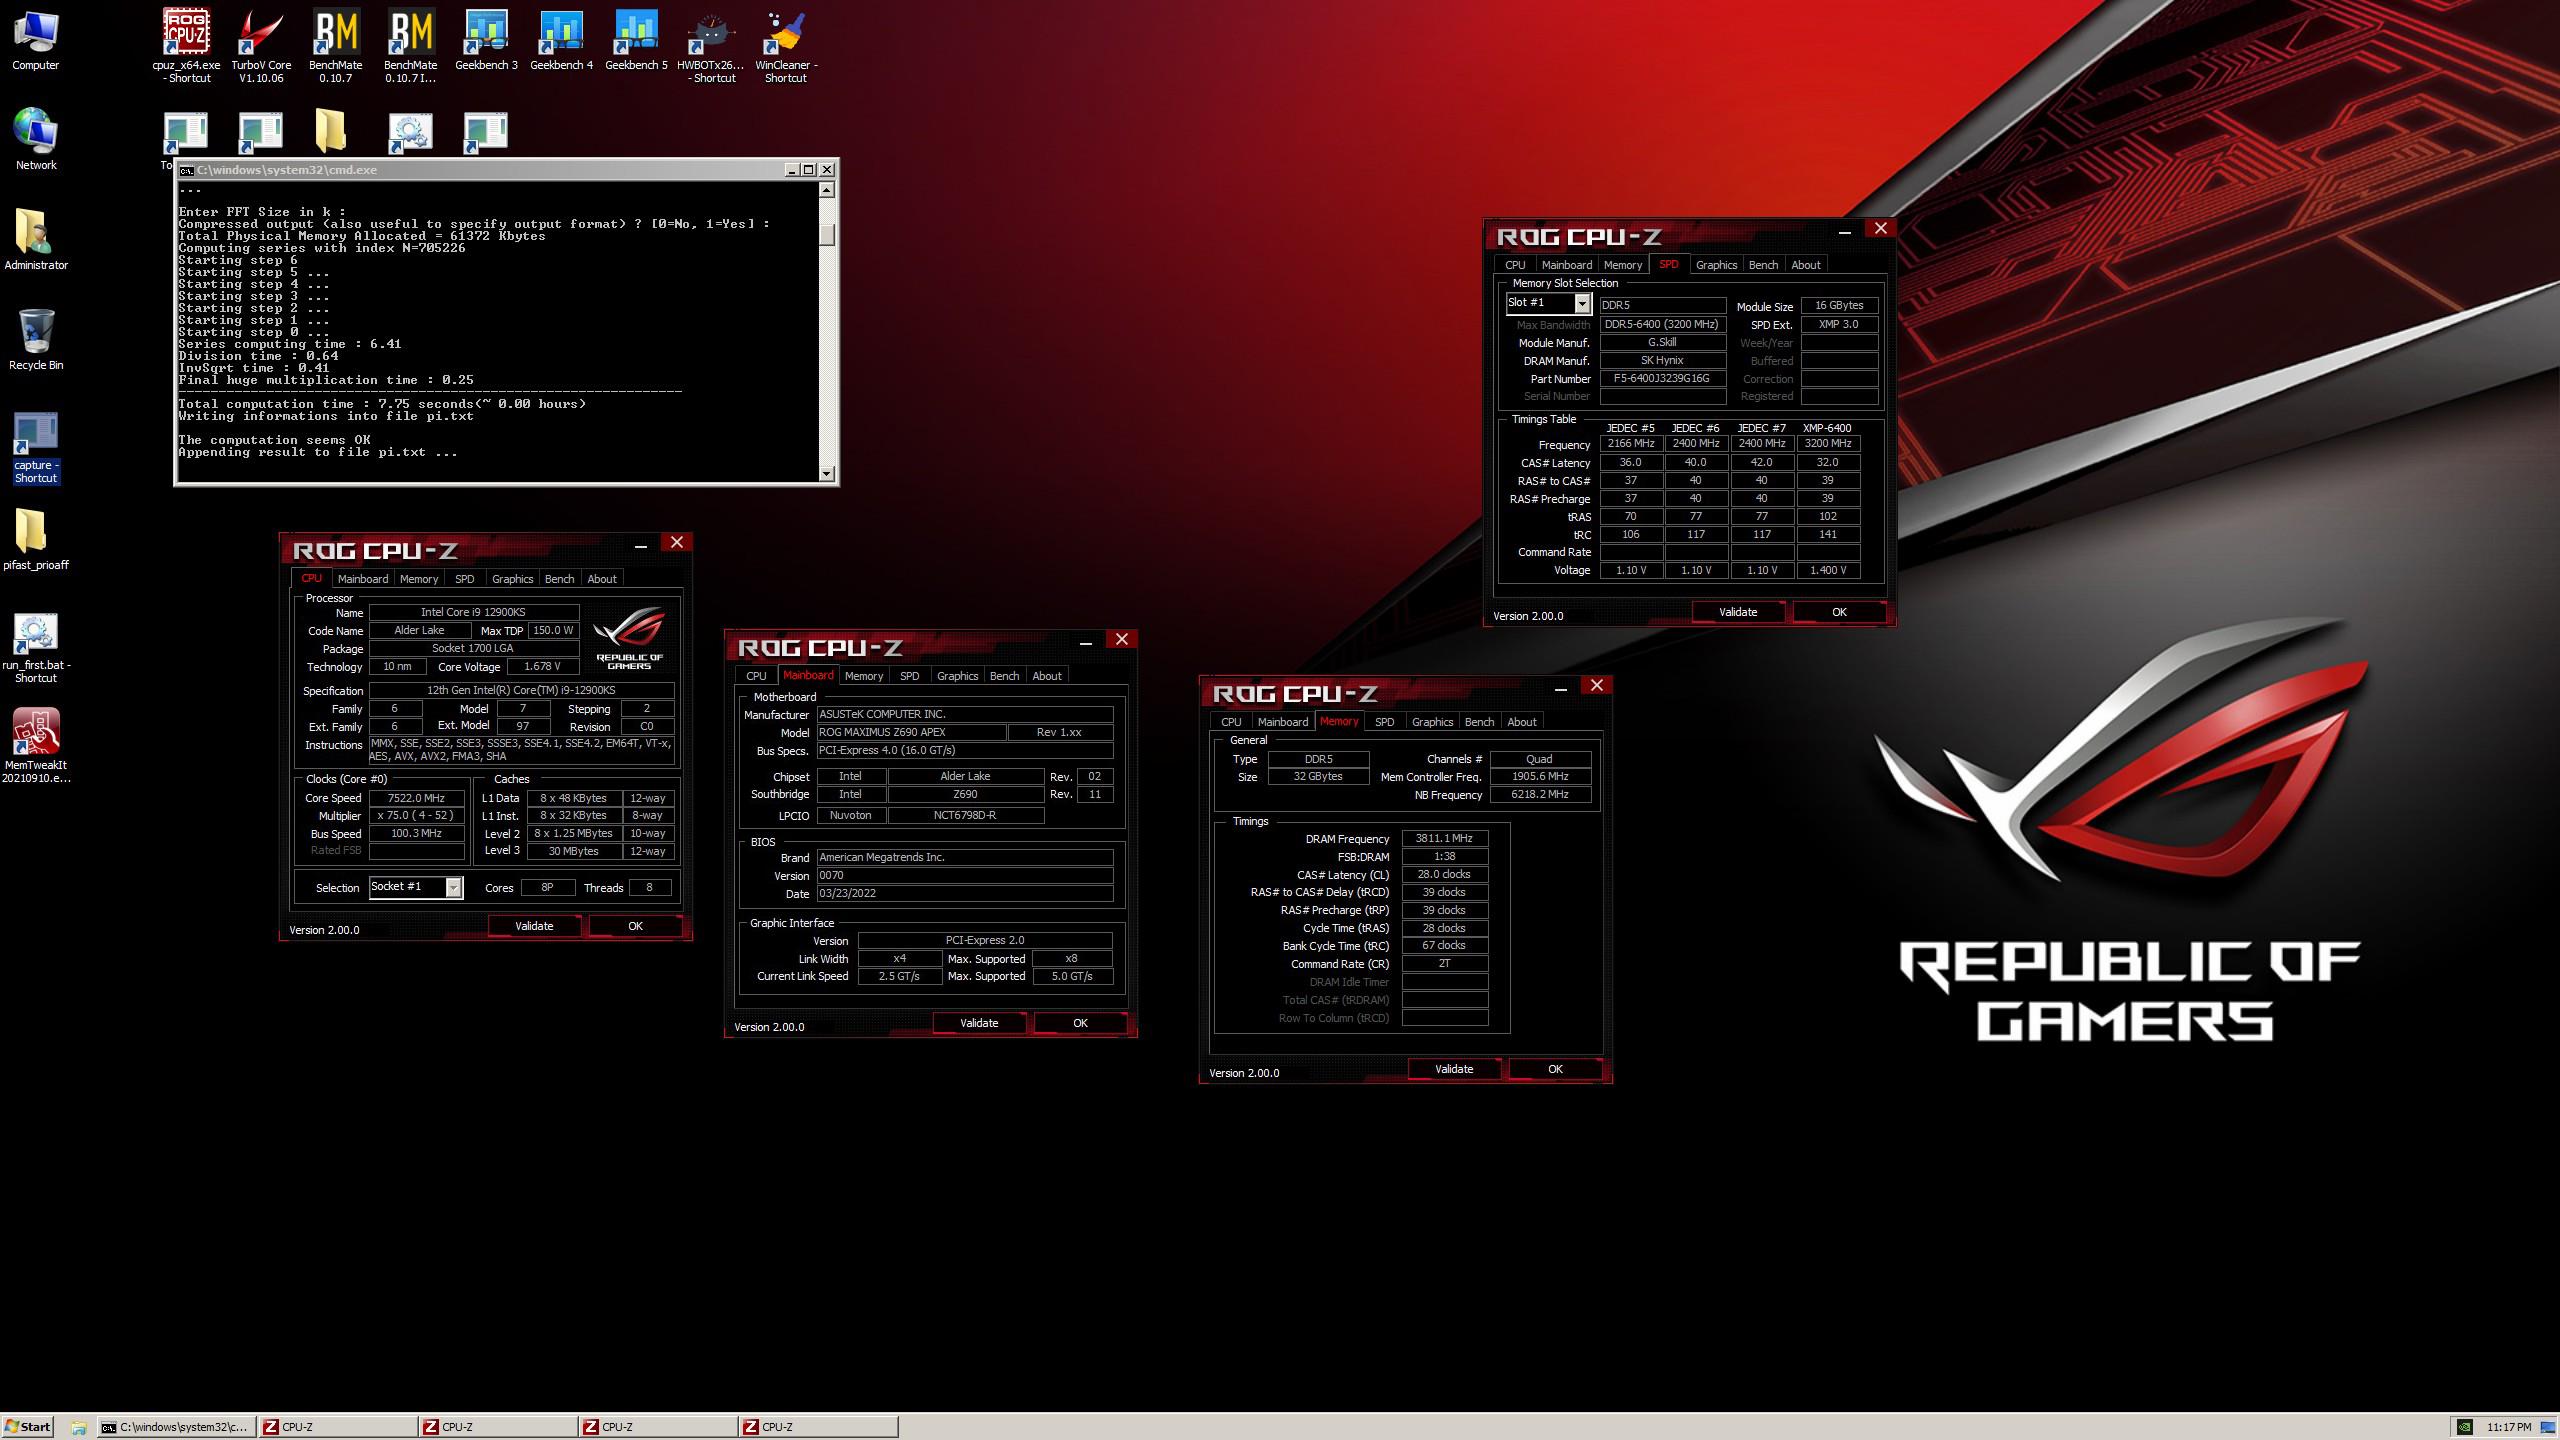This screenshot has width=2560, height=1440.
Task: Open the pifast_prioaff folder icon
Action: pos(35,540)
